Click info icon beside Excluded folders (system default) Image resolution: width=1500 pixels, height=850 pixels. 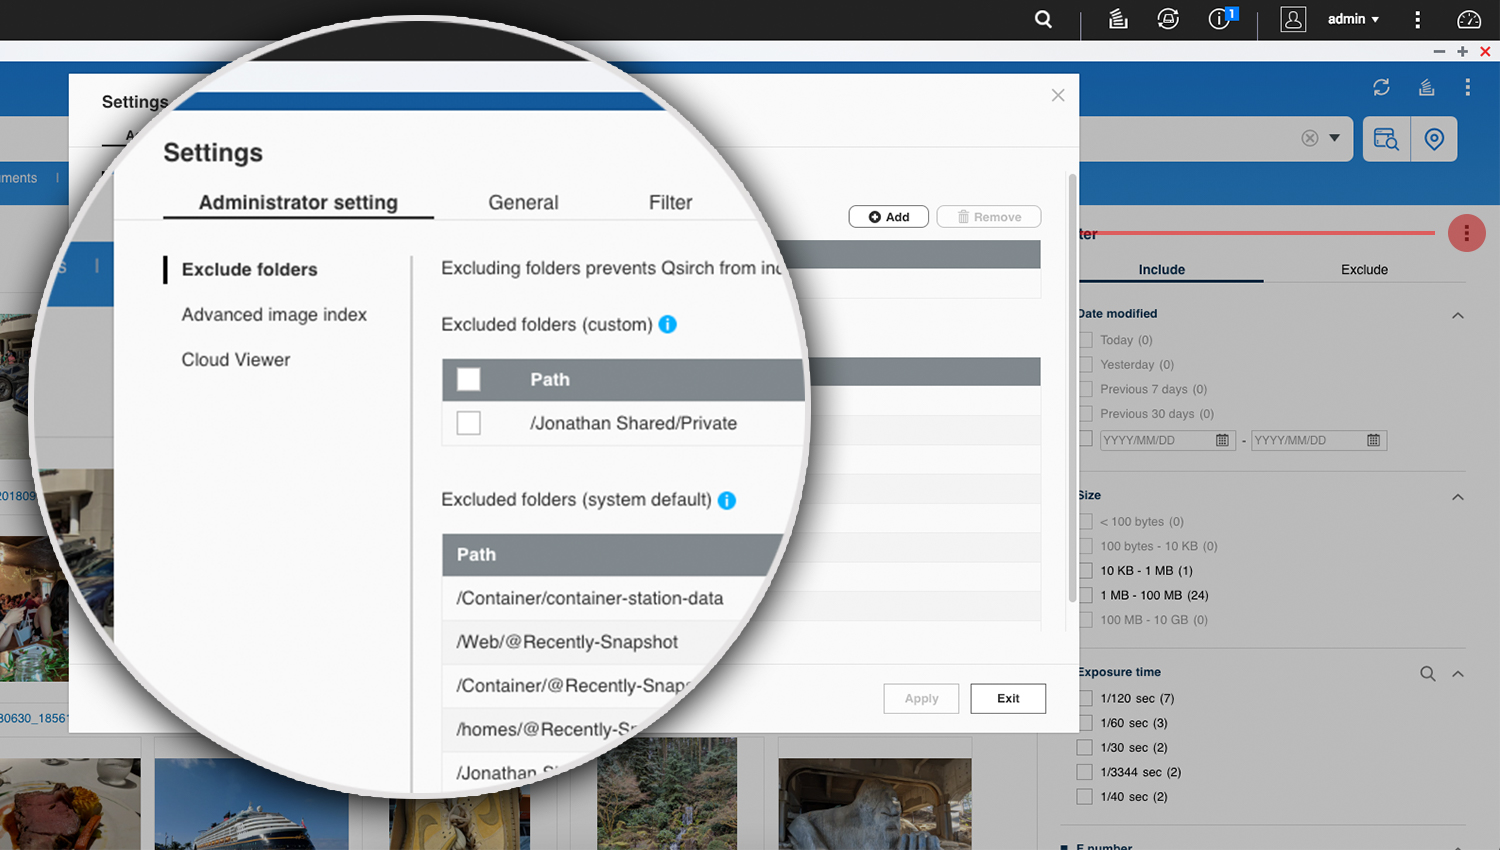click(x=727, y=500)
